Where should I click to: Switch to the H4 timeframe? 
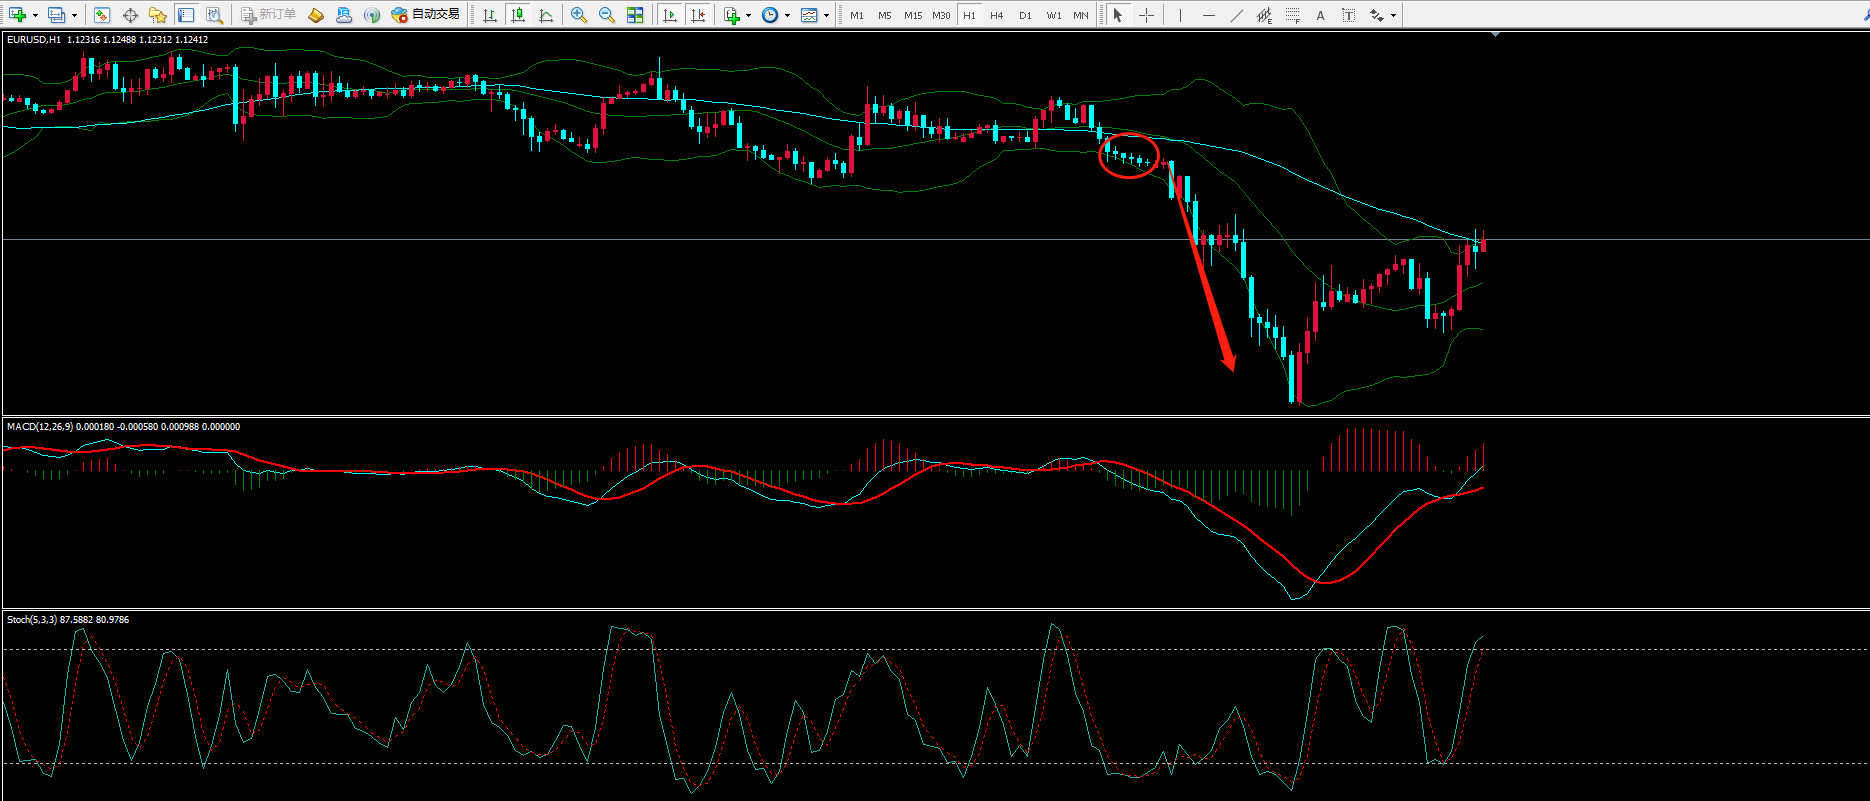tap(996, 16)
